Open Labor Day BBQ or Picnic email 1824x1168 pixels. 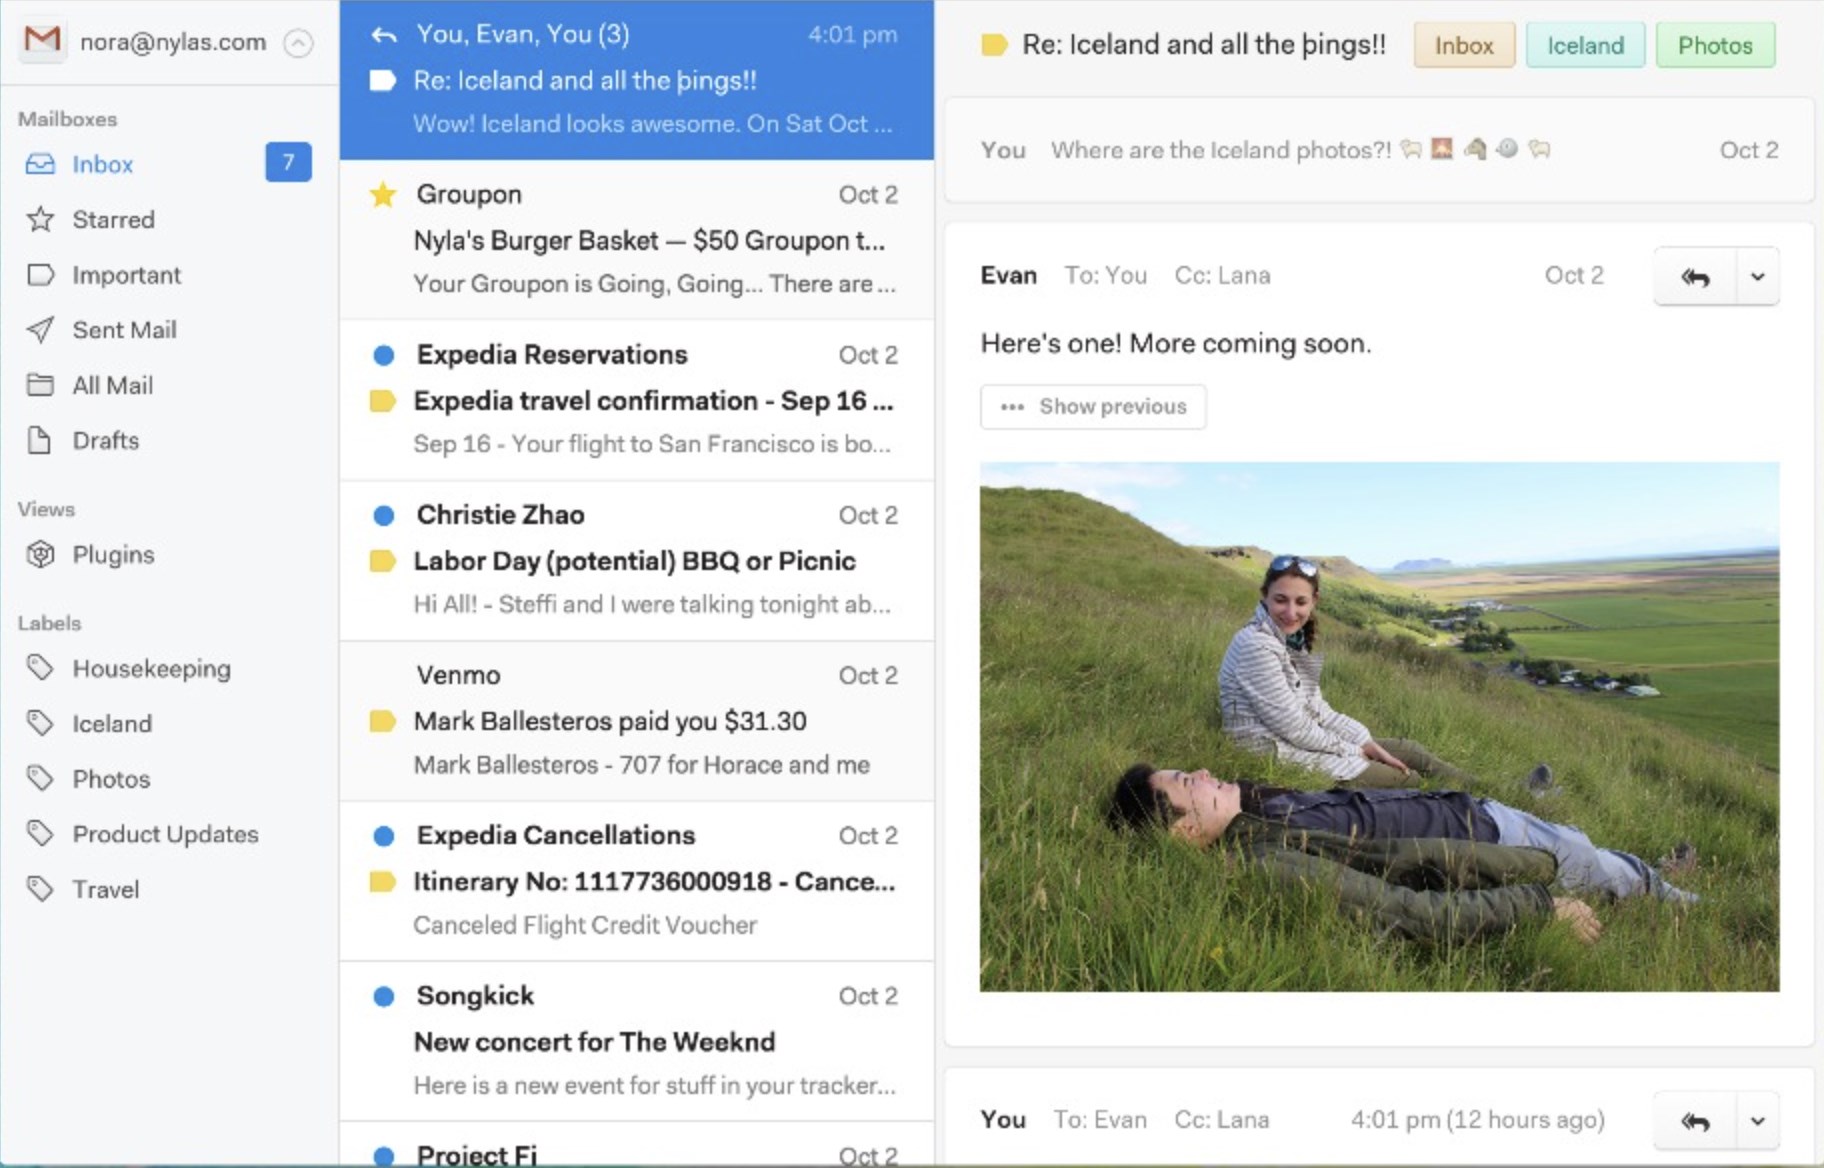(x=637, y=560)
